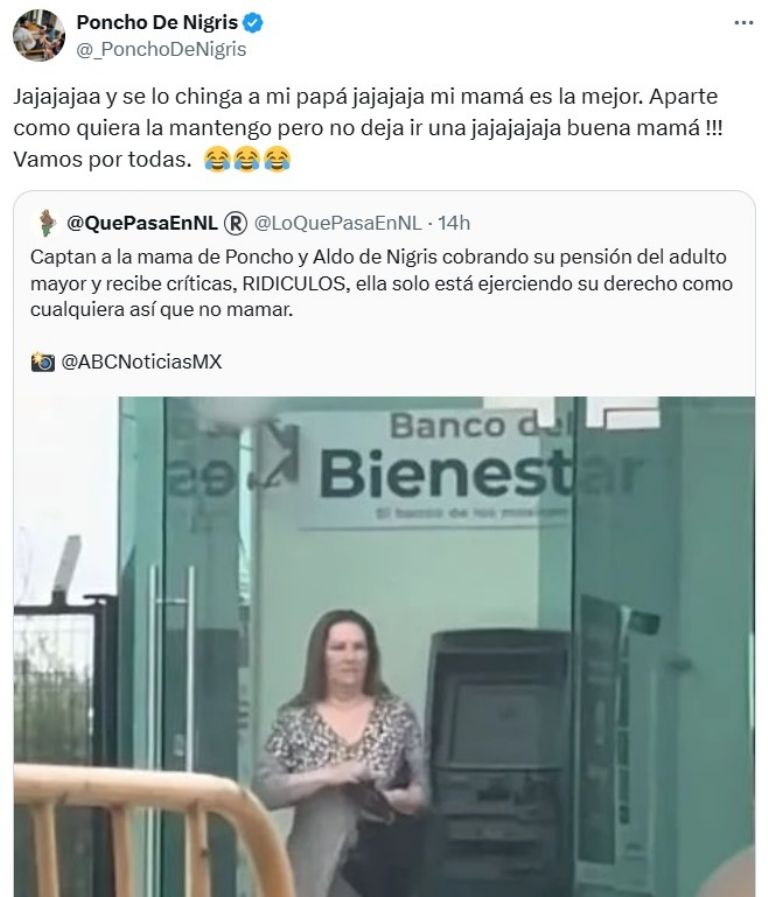Image resolution: width=768 pixels, height=897 pixels.
Task: Open the @_PonchoDeNigris handle
Action: click(162, 49)
